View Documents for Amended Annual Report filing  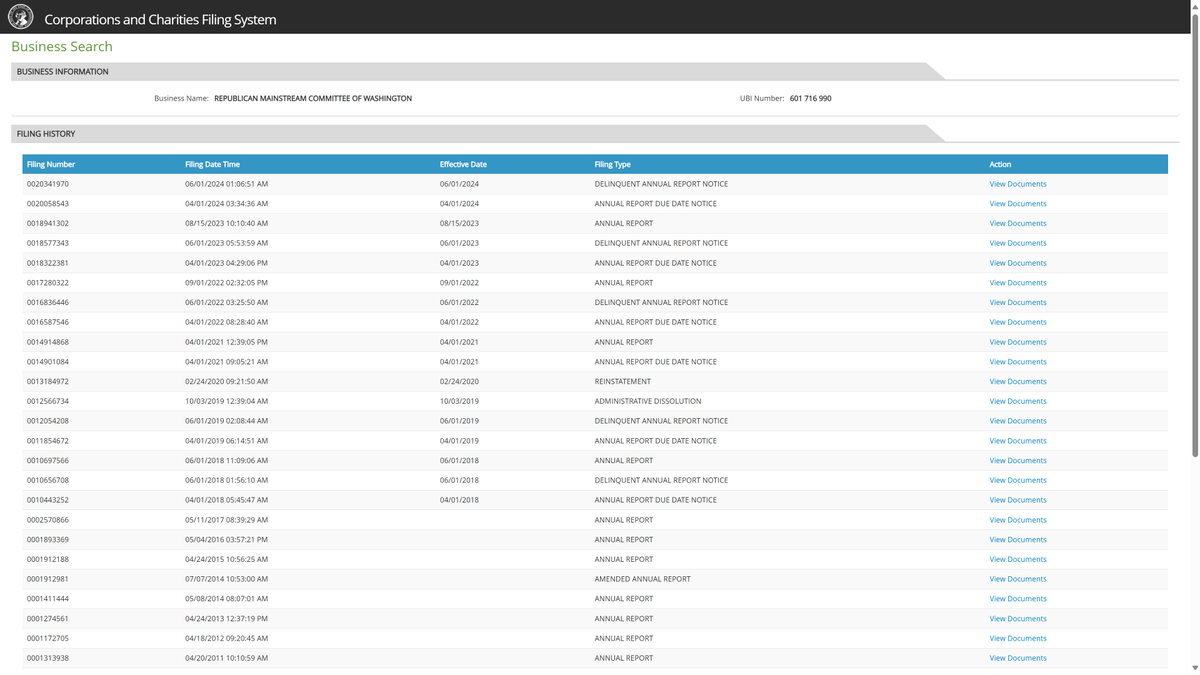(1018, 579)
